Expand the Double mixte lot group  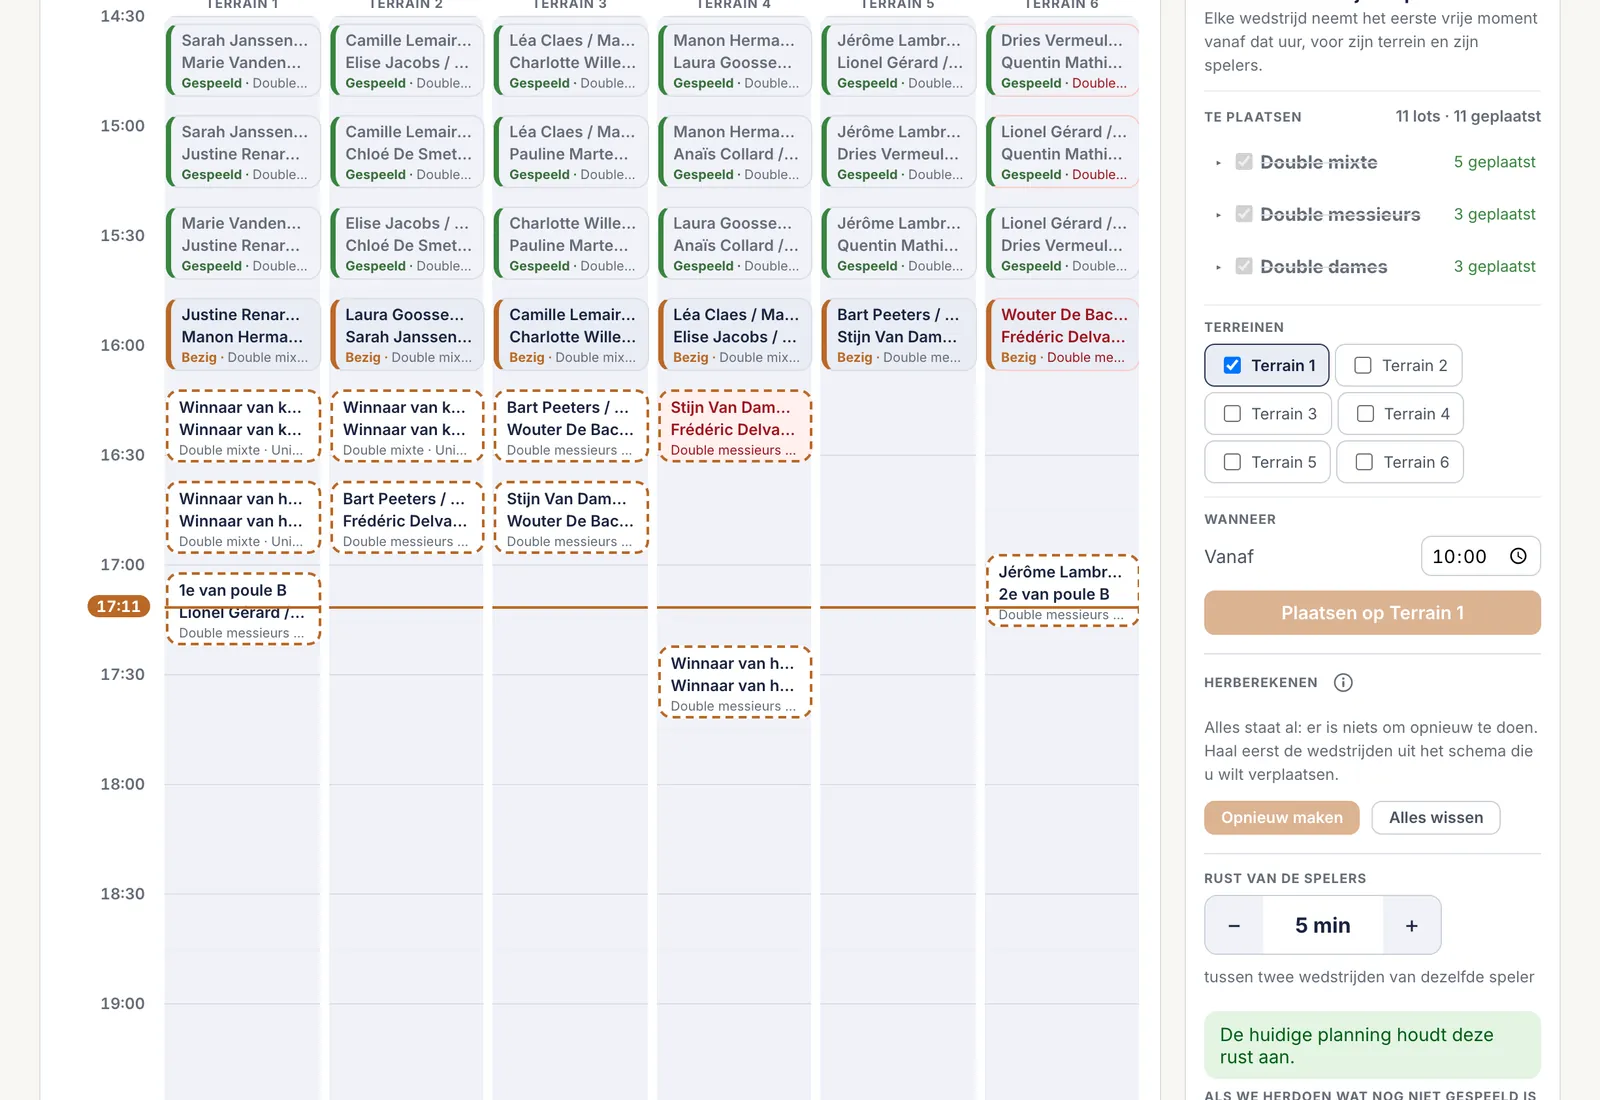click(1218, 162)
